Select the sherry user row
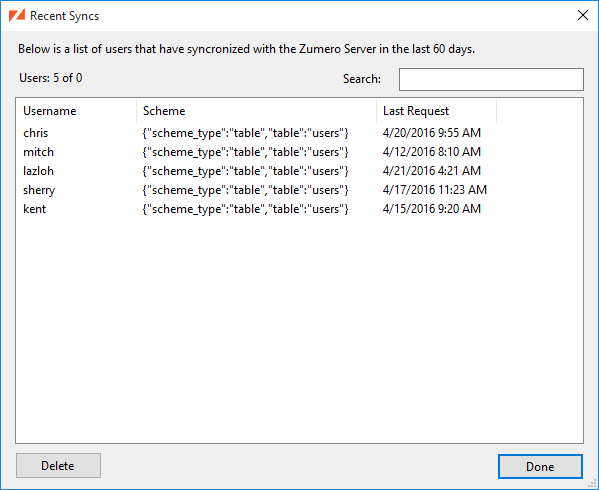The height and width of the screenshot is (490, 599). tap(300, 190)
